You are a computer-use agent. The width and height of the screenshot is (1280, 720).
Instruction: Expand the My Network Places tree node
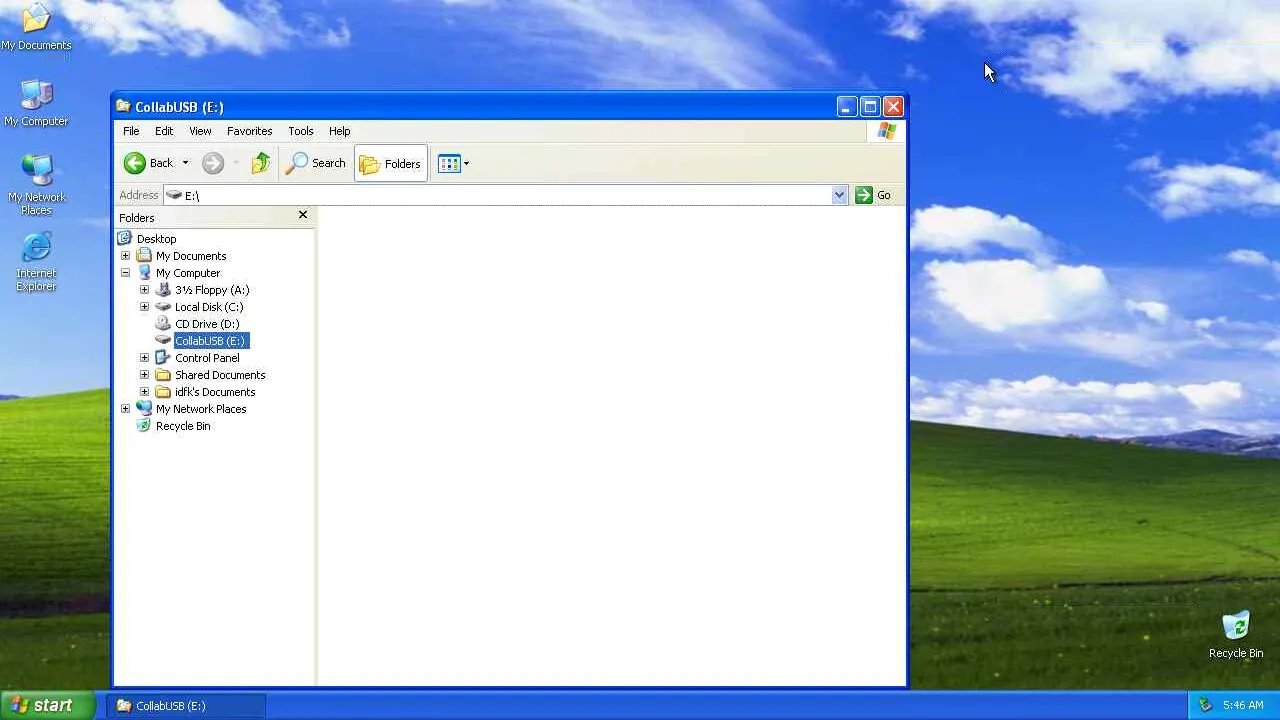pos(125,409)
